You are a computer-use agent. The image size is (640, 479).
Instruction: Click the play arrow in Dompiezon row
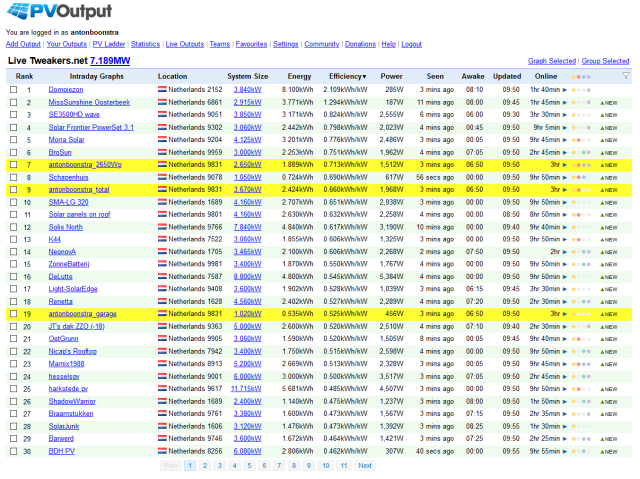click(565, 90)
